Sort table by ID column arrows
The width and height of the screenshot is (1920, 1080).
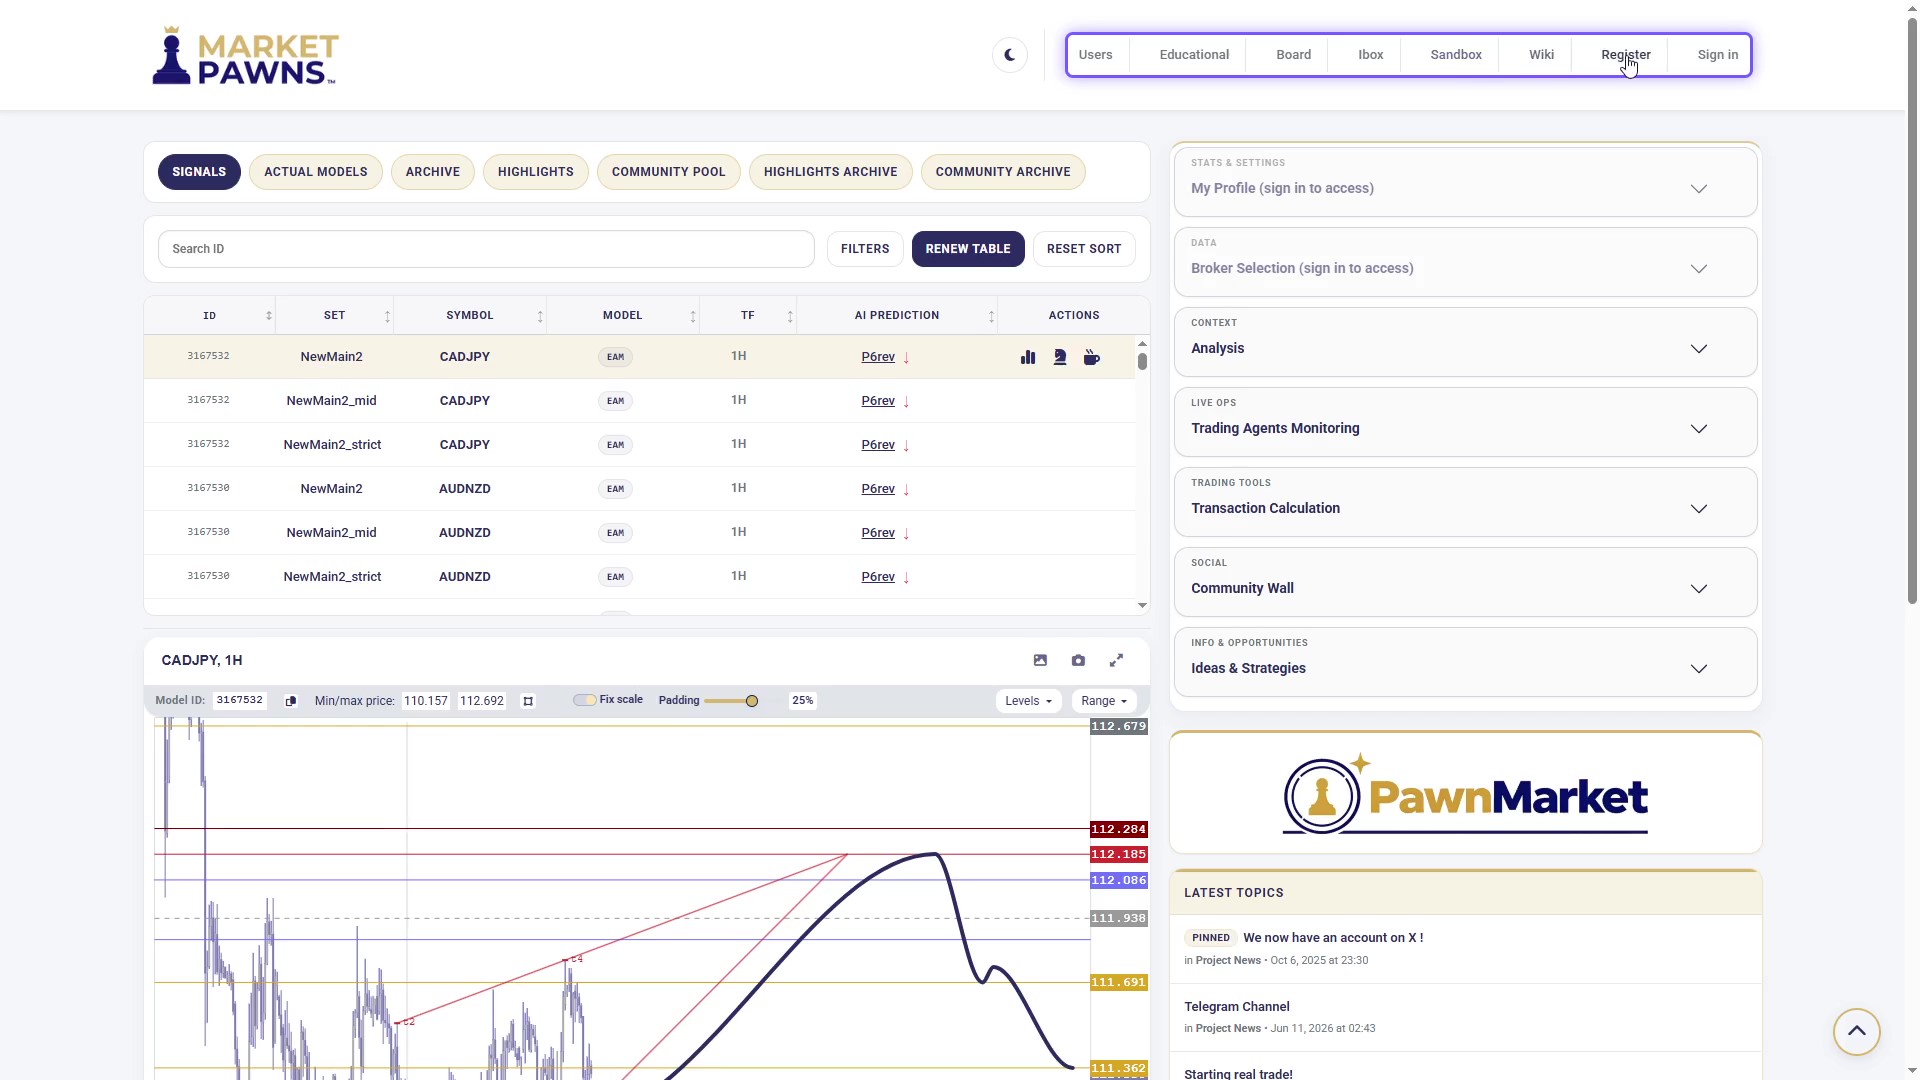tap(268, 316)
